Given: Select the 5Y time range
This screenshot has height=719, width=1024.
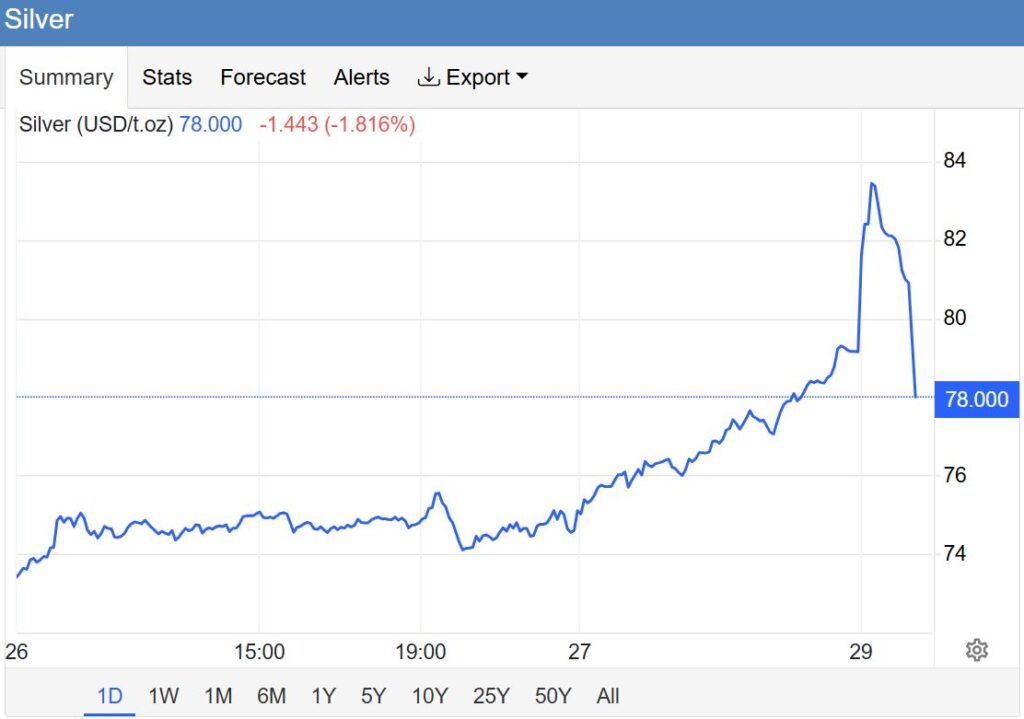Looking at the screenshot, I should point(373,696).
